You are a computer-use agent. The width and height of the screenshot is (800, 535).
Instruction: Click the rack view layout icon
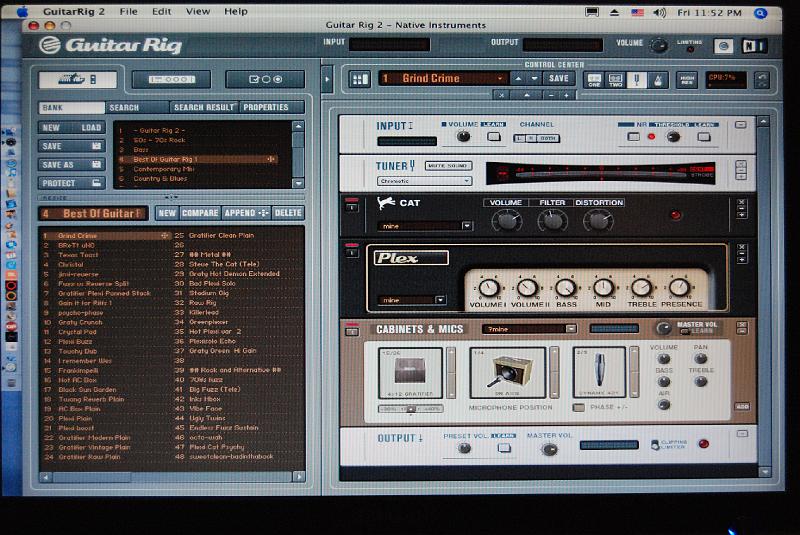360,79
